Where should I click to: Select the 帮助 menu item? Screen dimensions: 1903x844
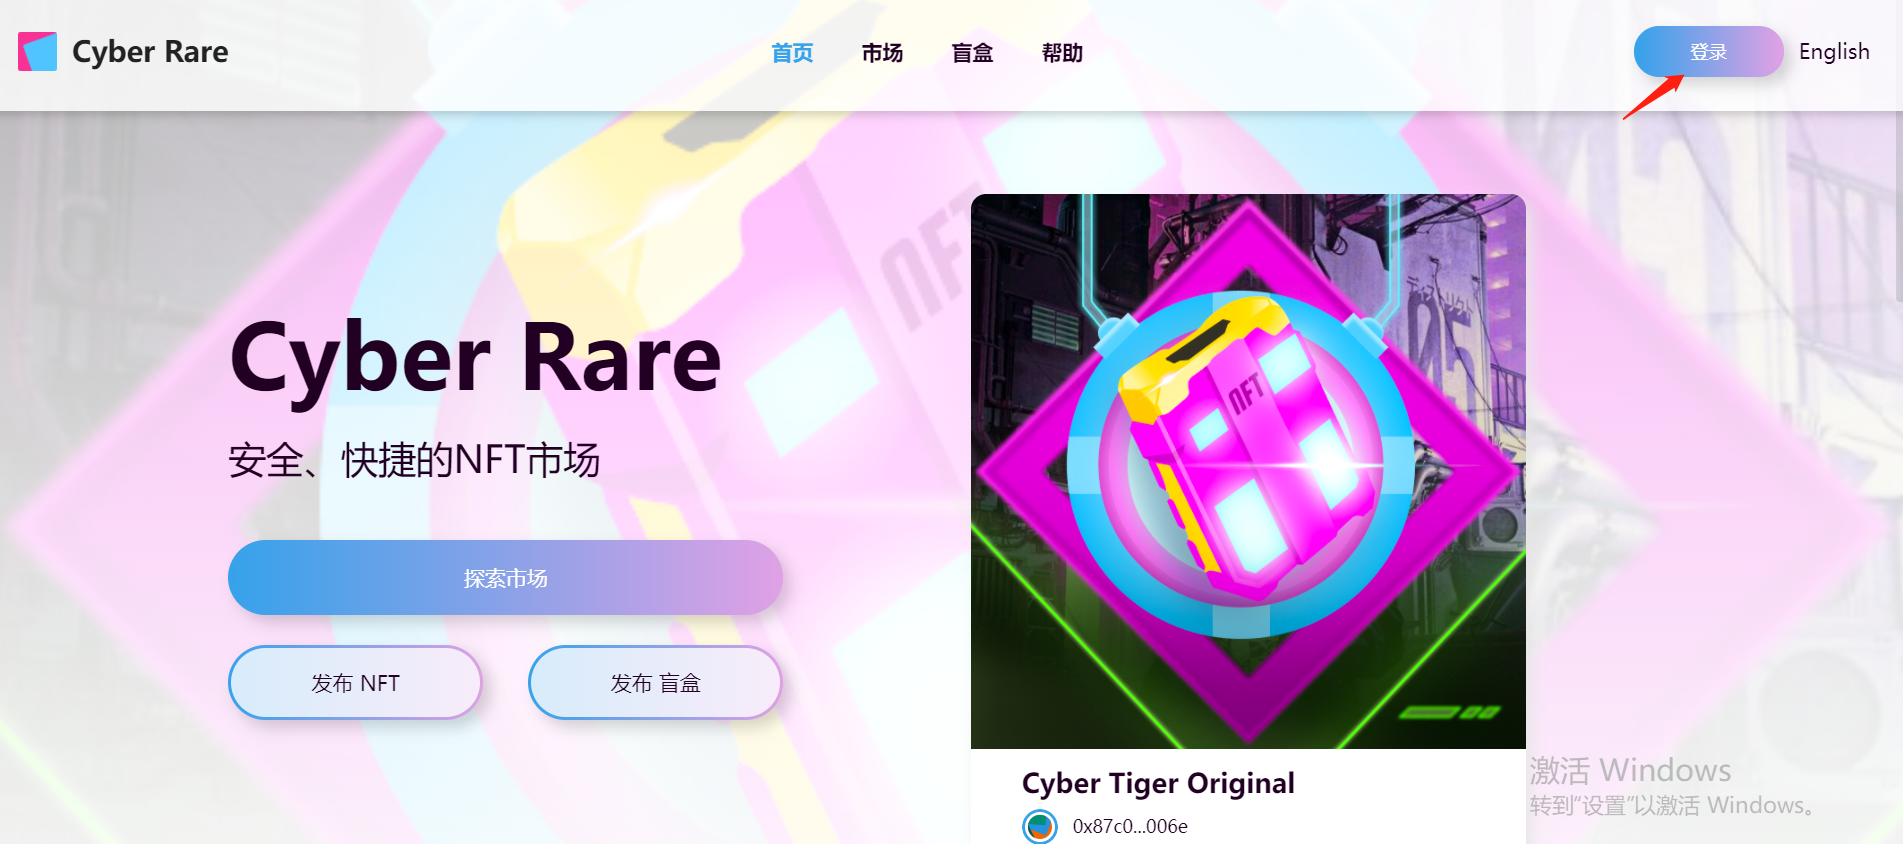pyautogui.click(x=1062, y=53)
